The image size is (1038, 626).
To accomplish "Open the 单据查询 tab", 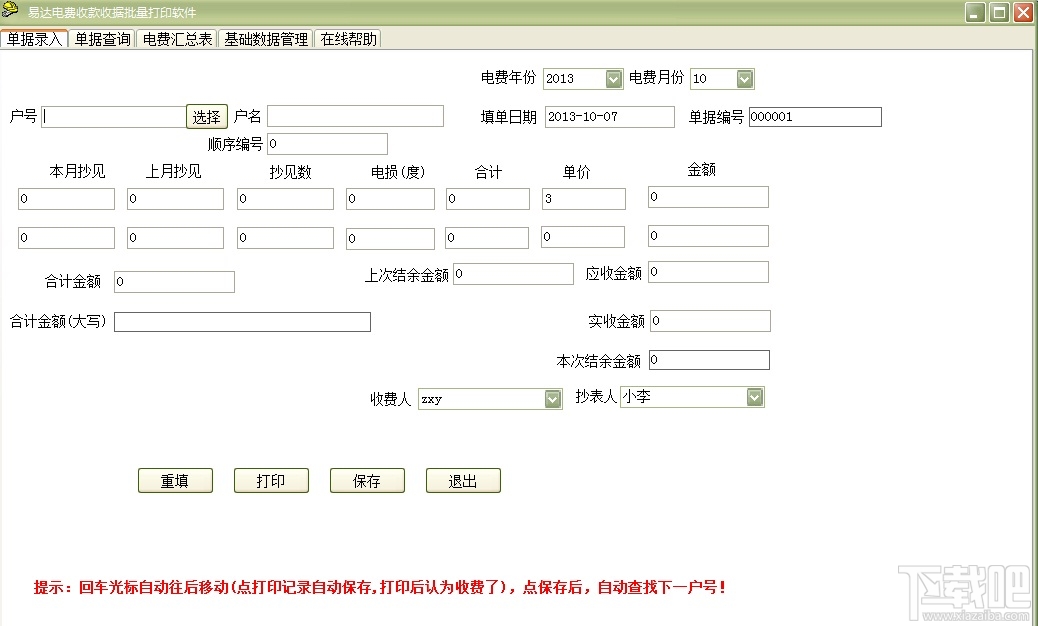I will (103, 39).
